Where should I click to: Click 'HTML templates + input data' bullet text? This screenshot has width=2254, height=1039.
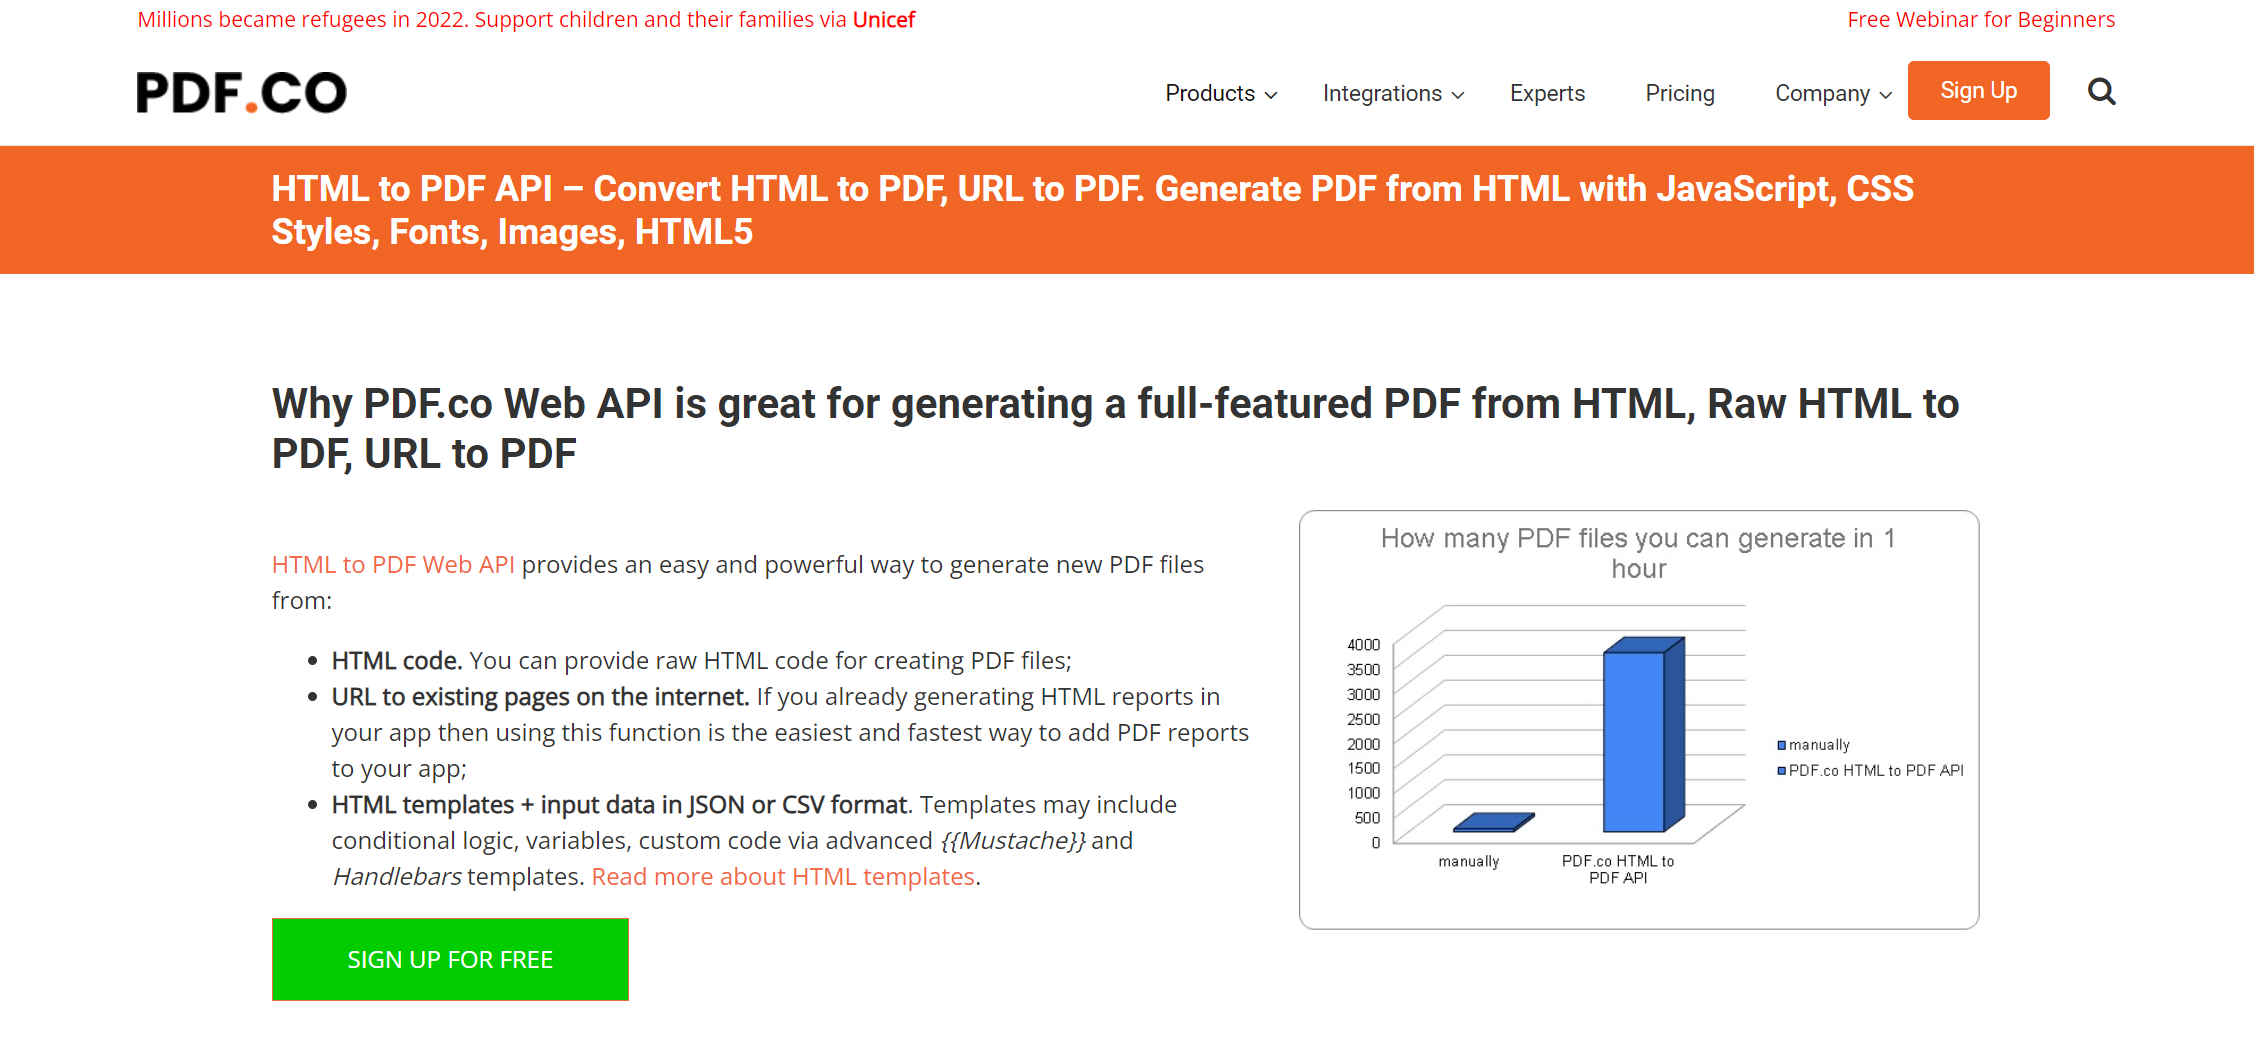tap(622, 805)
